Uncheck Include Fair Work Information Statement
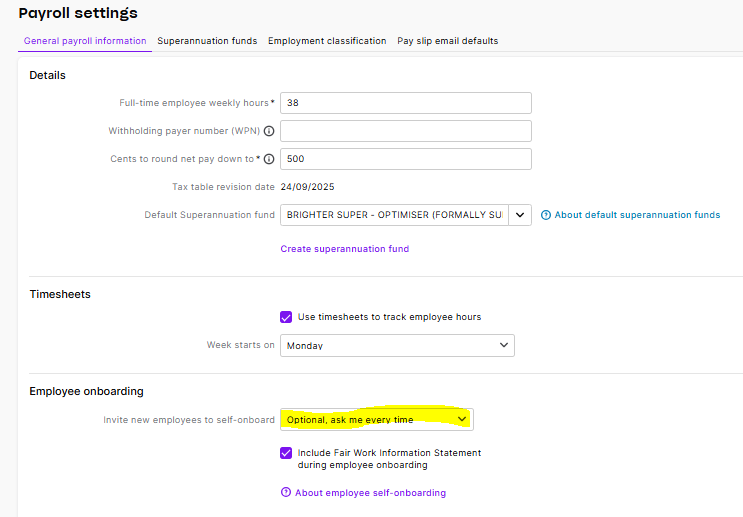 (287, 453)
